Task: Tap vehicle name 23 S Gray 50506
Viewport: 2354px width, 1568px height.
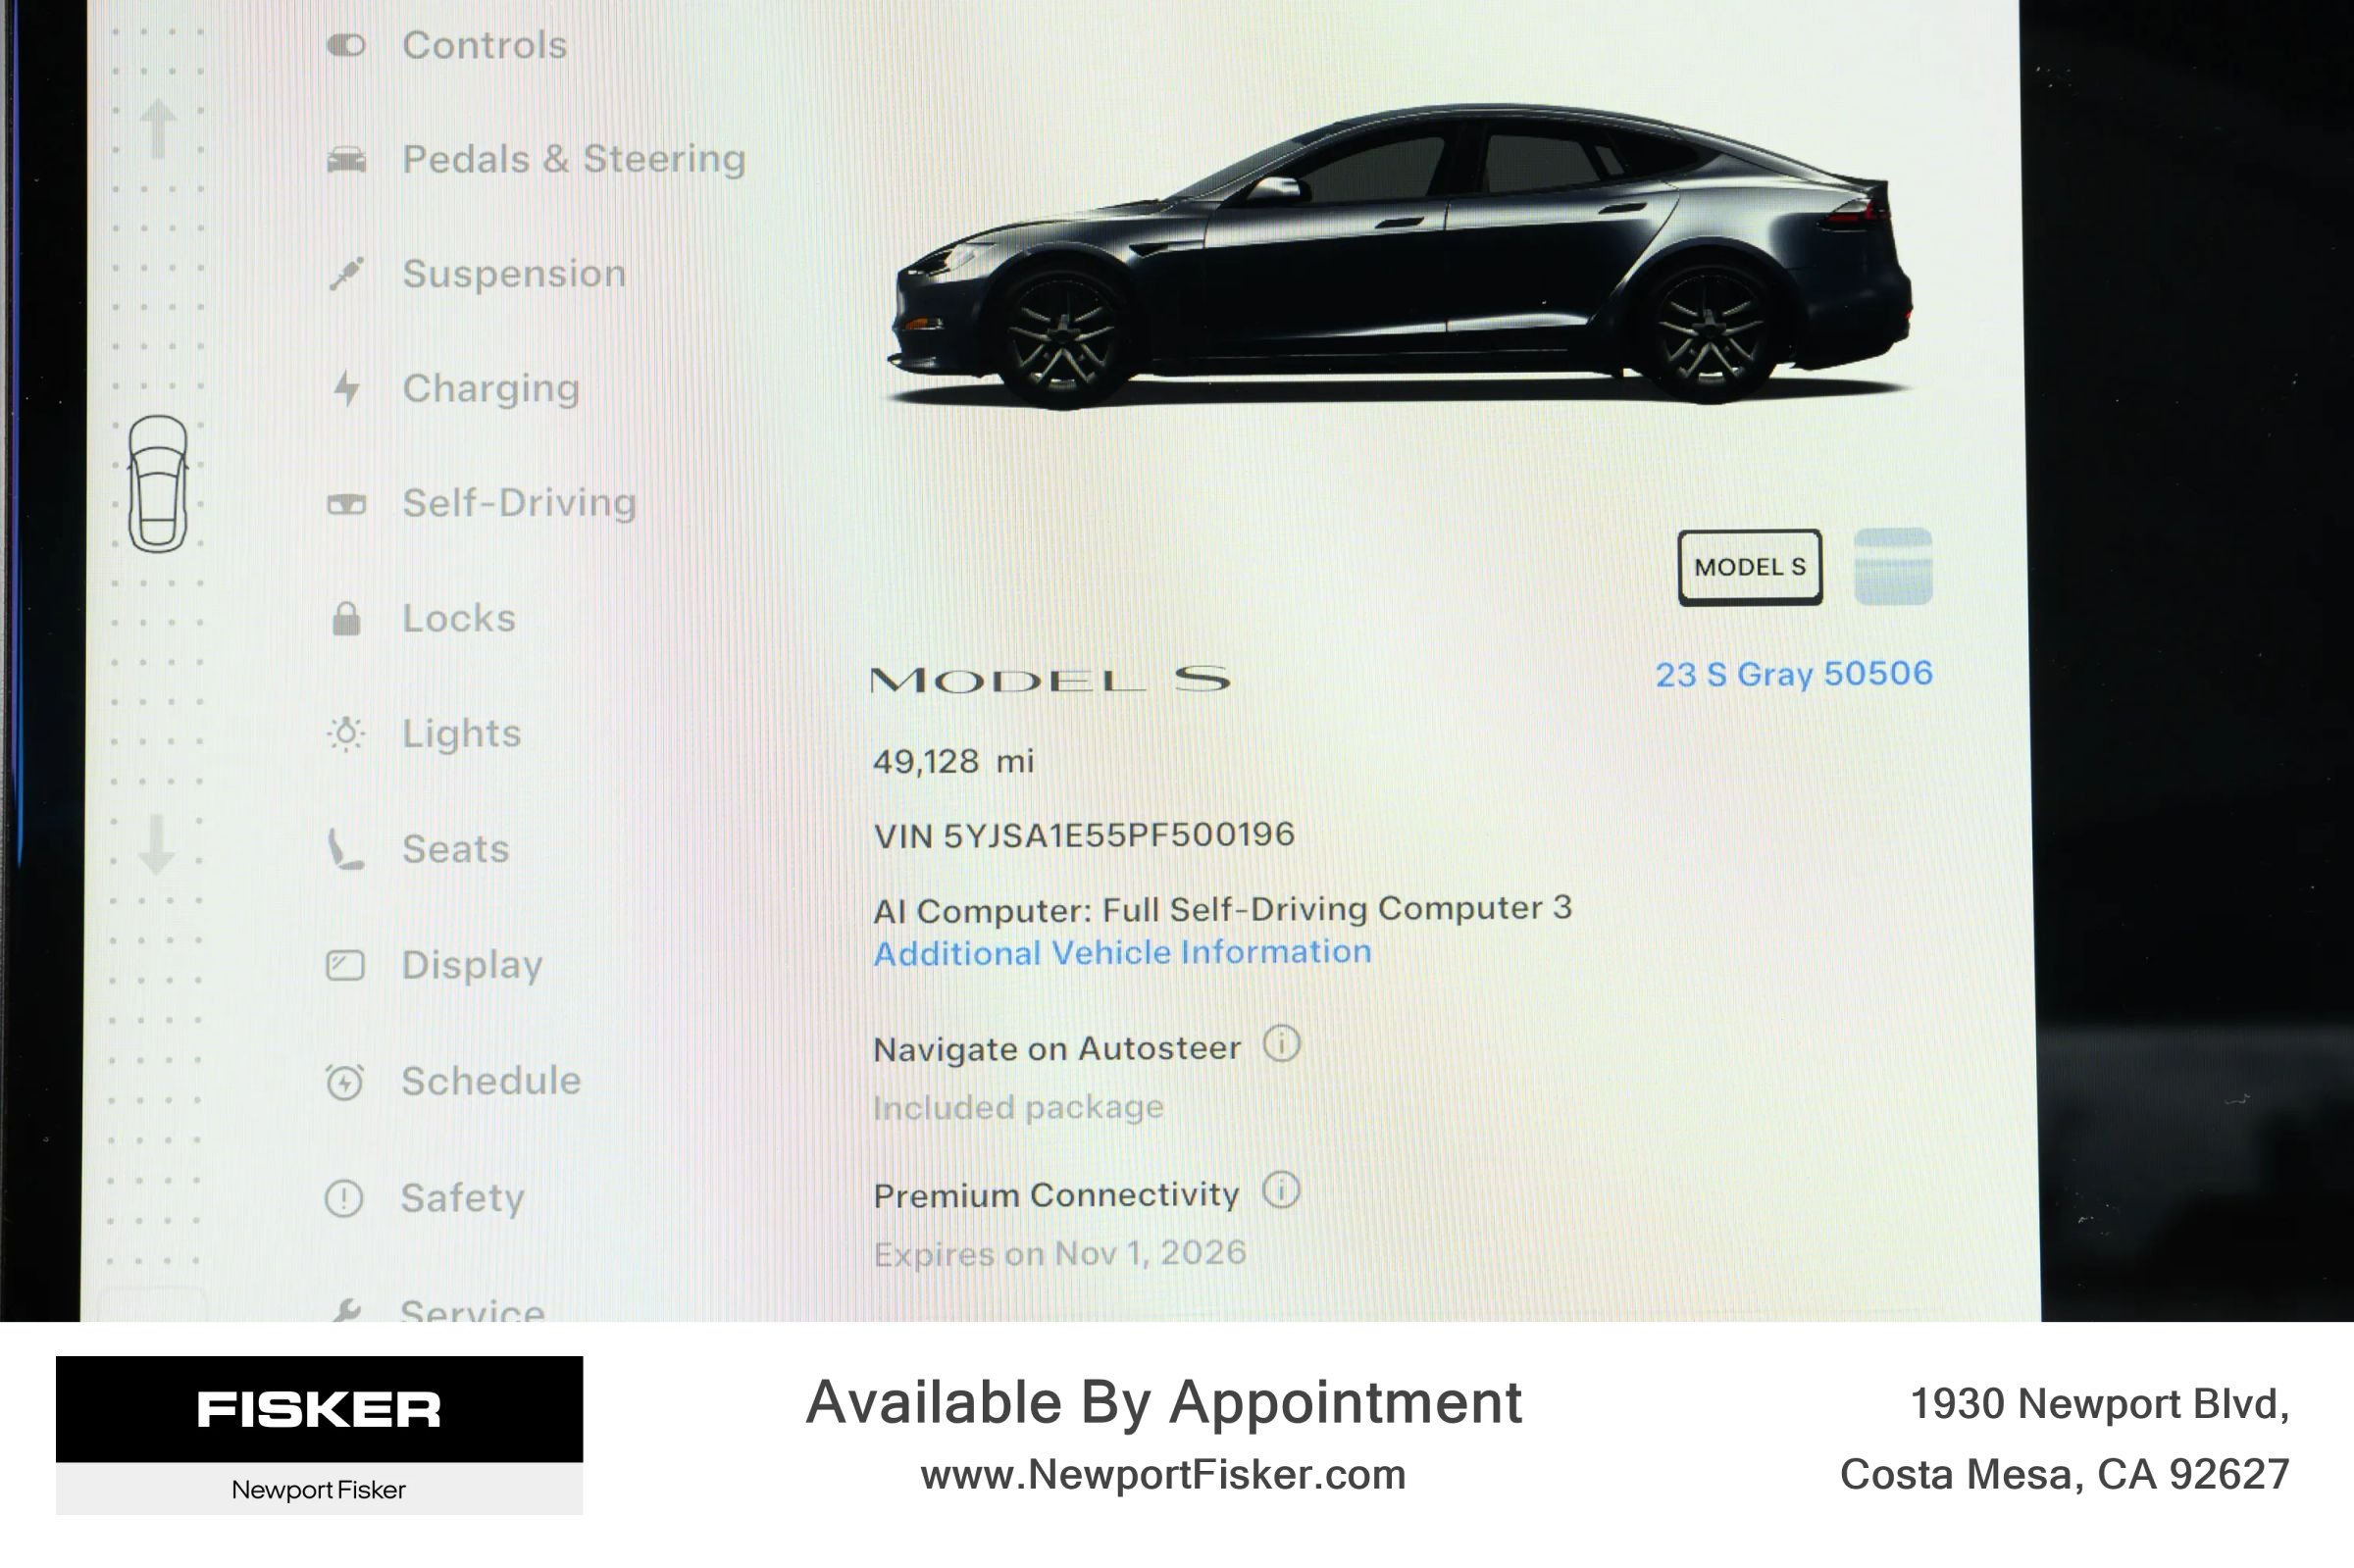Action: point(1794,674)
